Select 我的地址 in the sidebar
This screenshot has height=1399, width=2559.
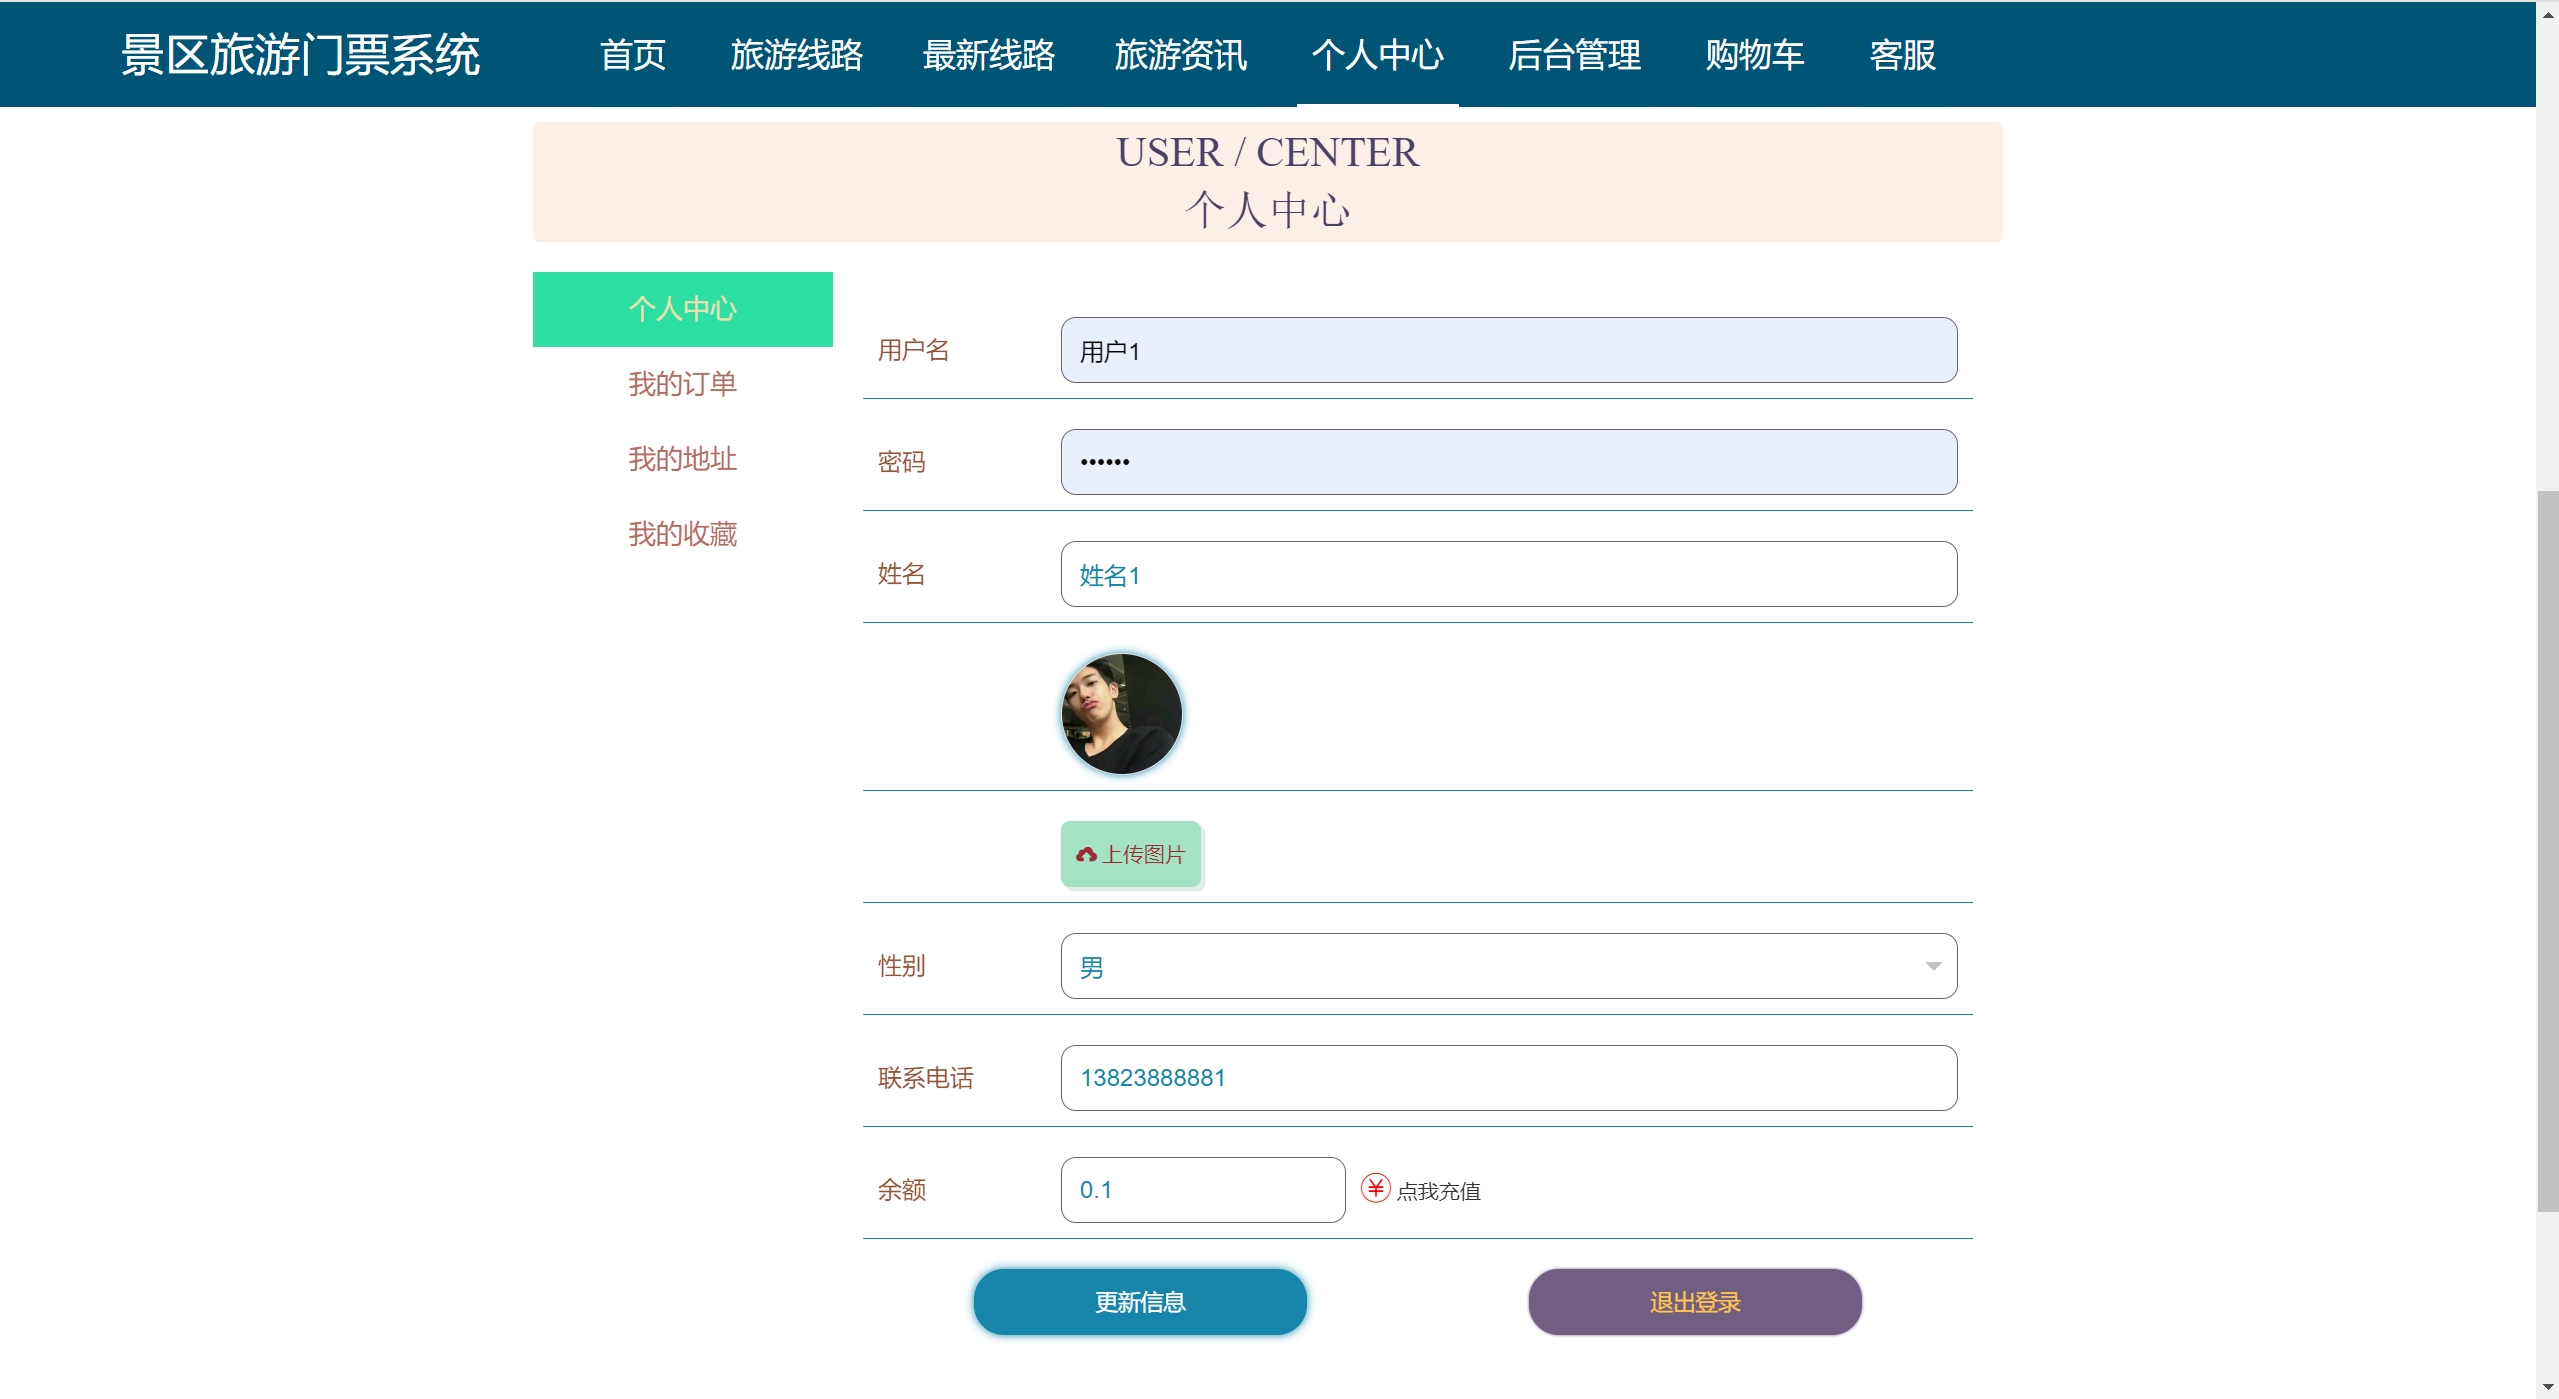(x=682, y=459)
